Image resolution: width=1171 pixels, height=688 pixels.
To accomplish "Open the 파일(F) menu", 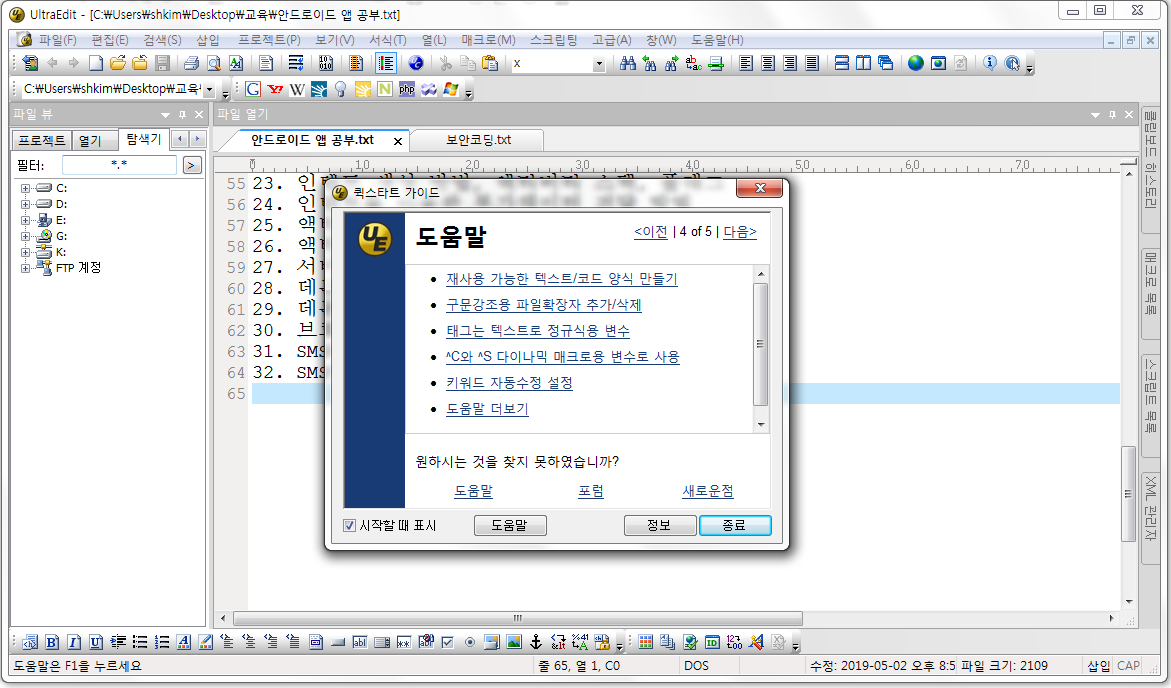I will click(58, 40).
